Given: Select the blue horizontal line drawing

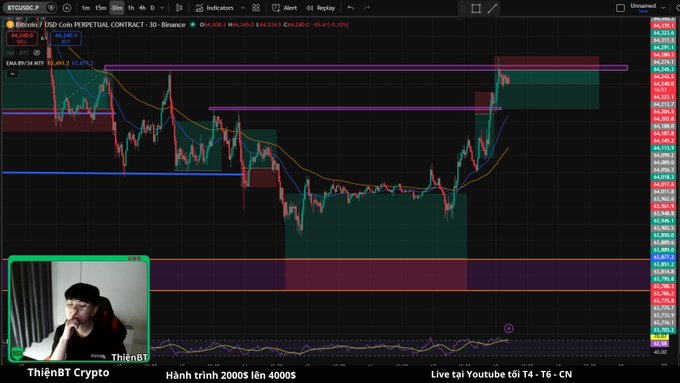Looking at the screenshot, I should [122, 173].
